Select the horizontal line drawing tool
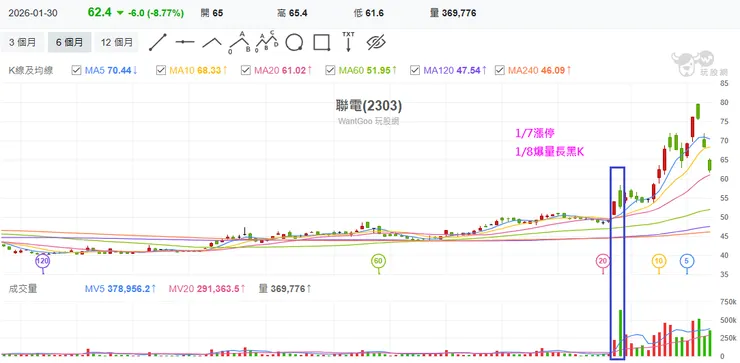The width and height of the screenshot is (740, 363). pos(185,42)
